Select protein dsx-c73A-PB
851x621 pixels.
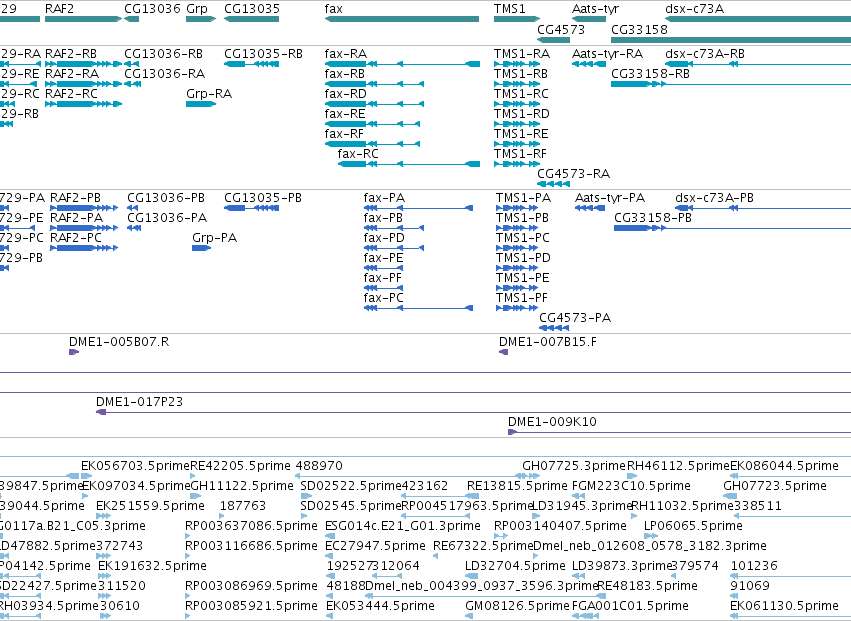coord(714,198)
